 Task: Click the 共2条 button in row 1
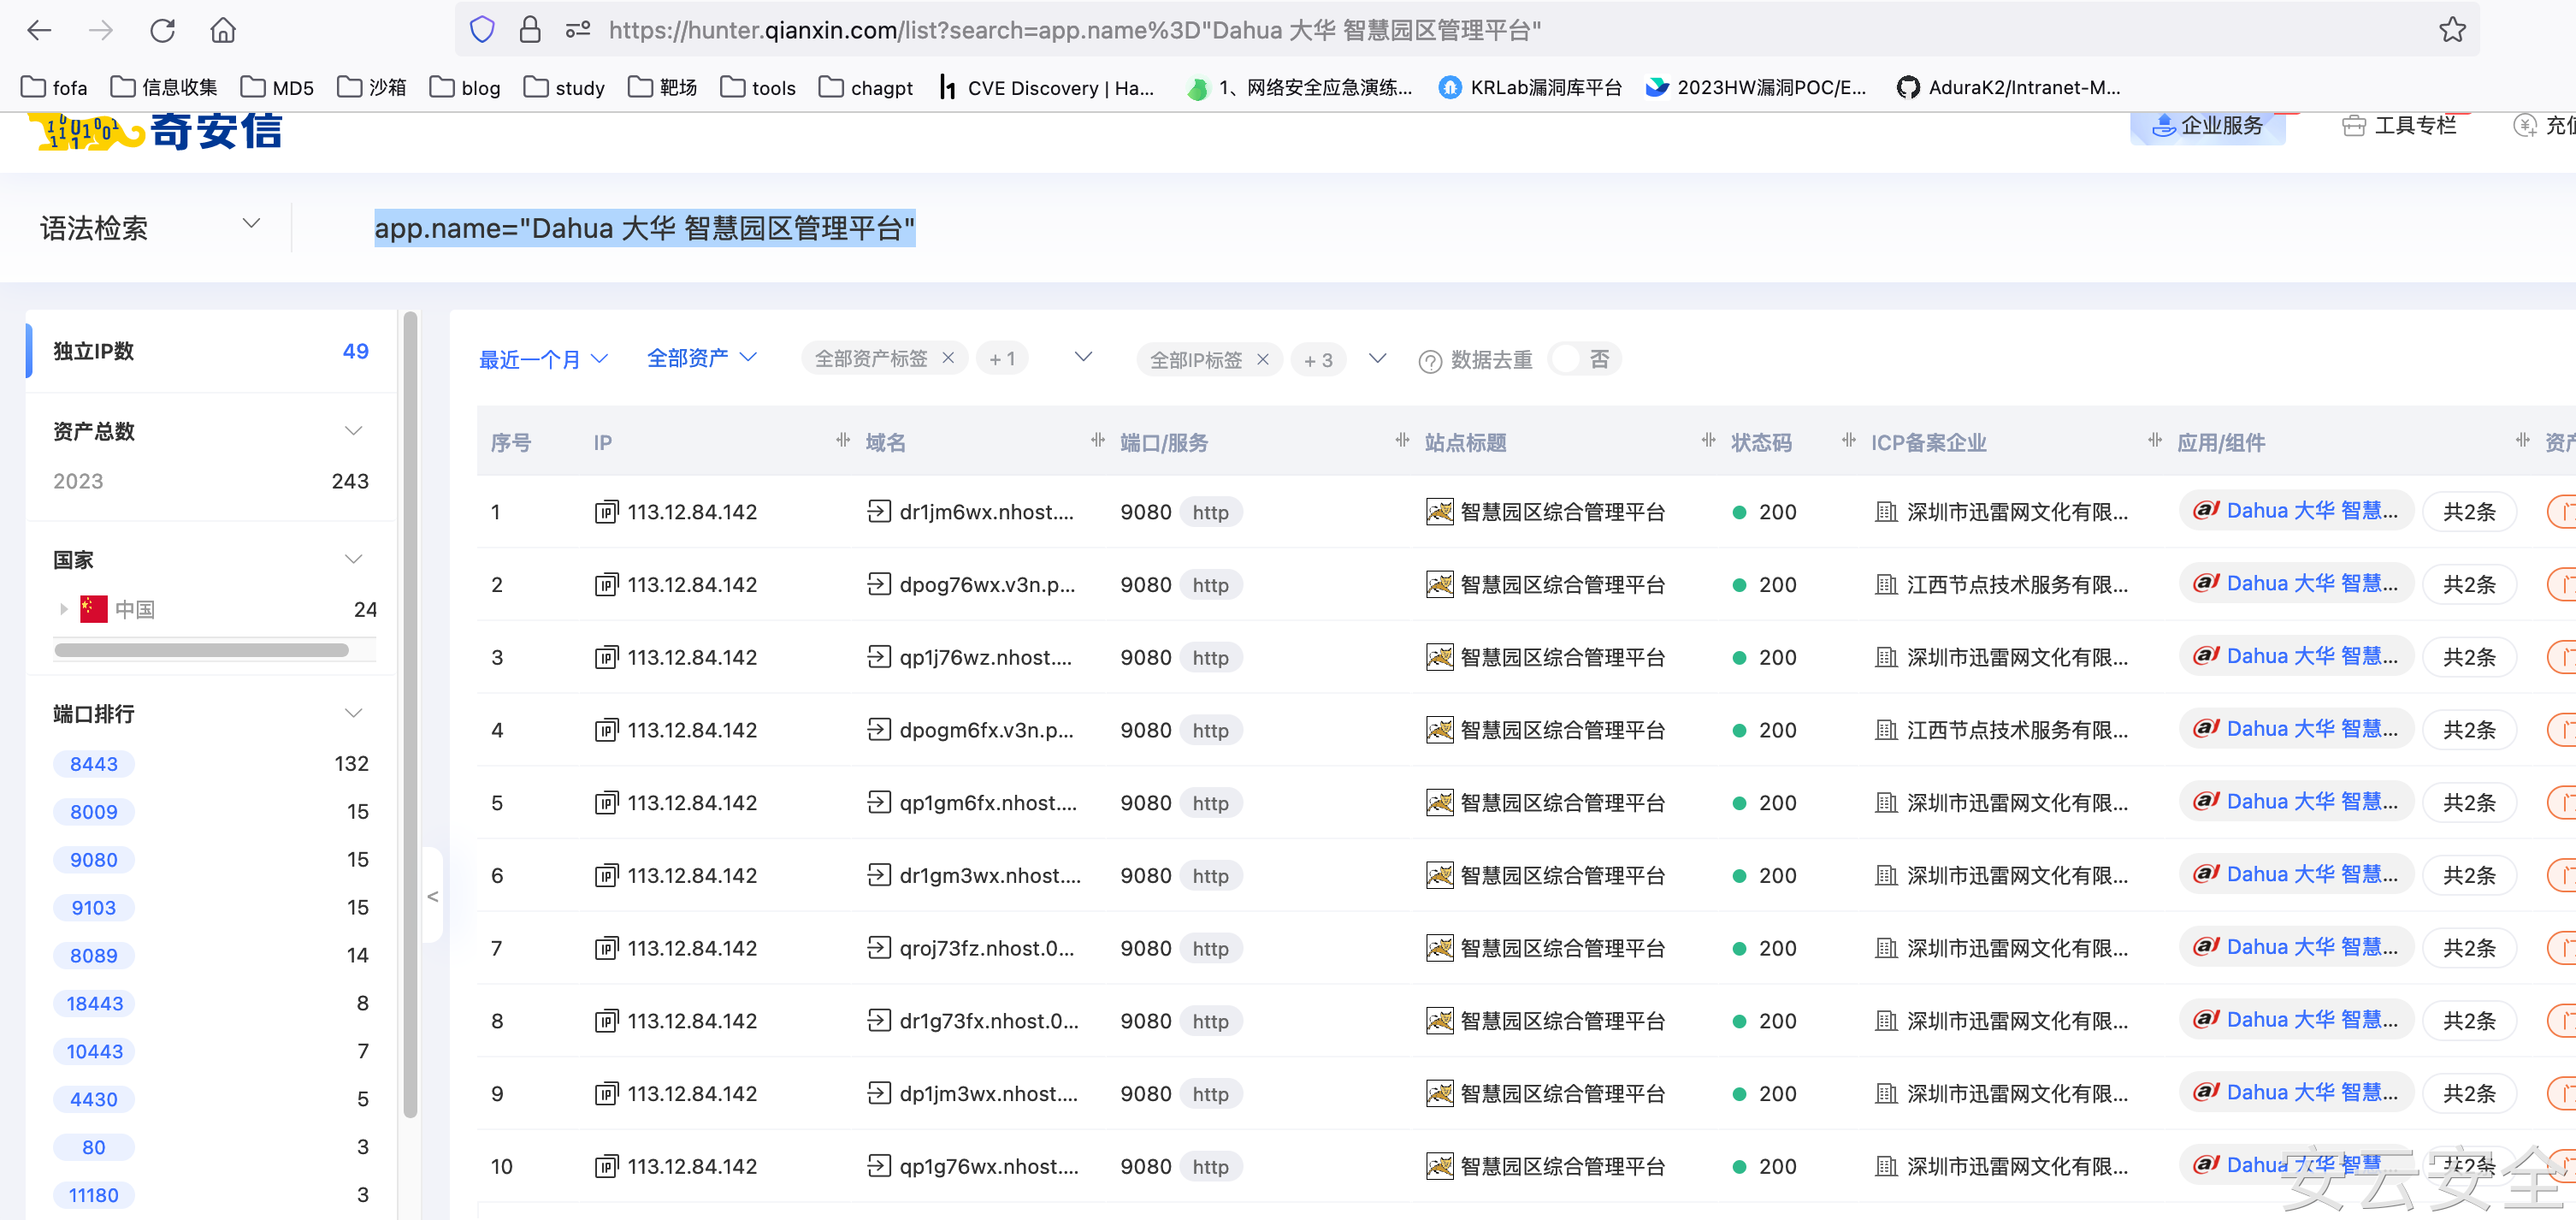[2468, 512]
